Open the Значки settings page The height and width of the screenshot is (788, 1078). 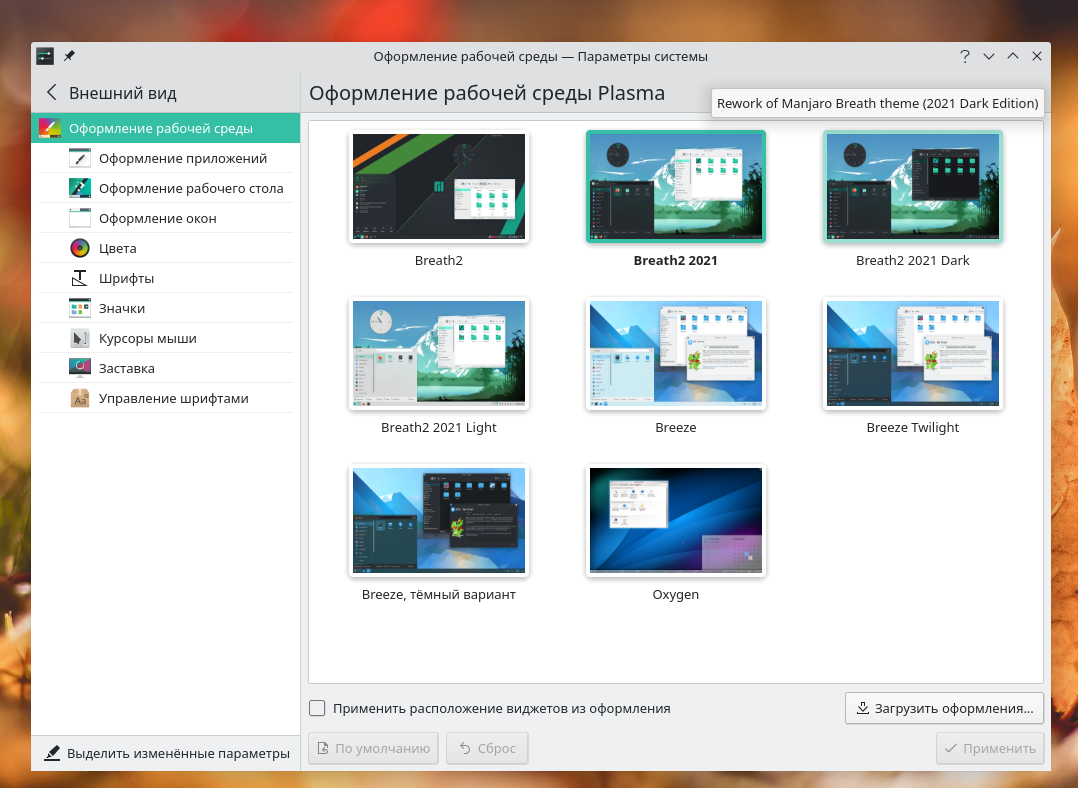[166, 308]
